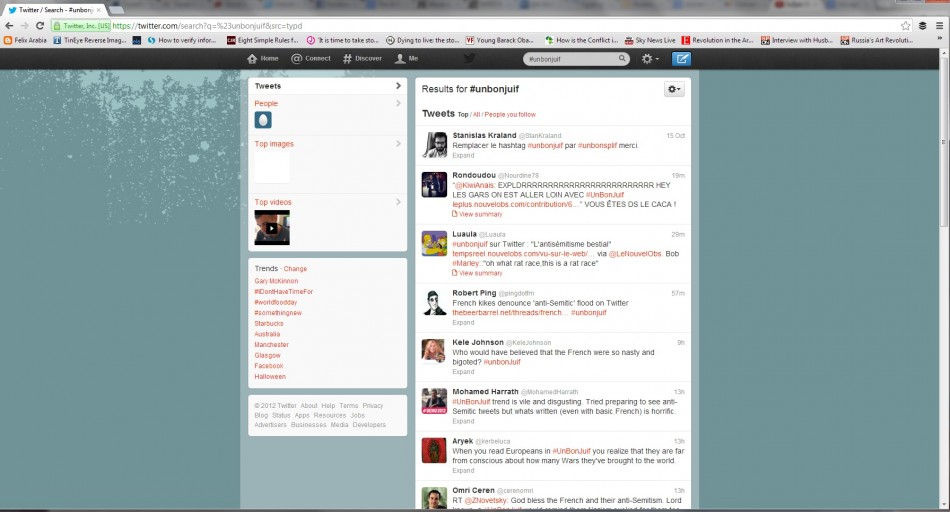Select the Tweets tab in the sidebar
This screenshot has height=512, width=950.
coord(328,86)
